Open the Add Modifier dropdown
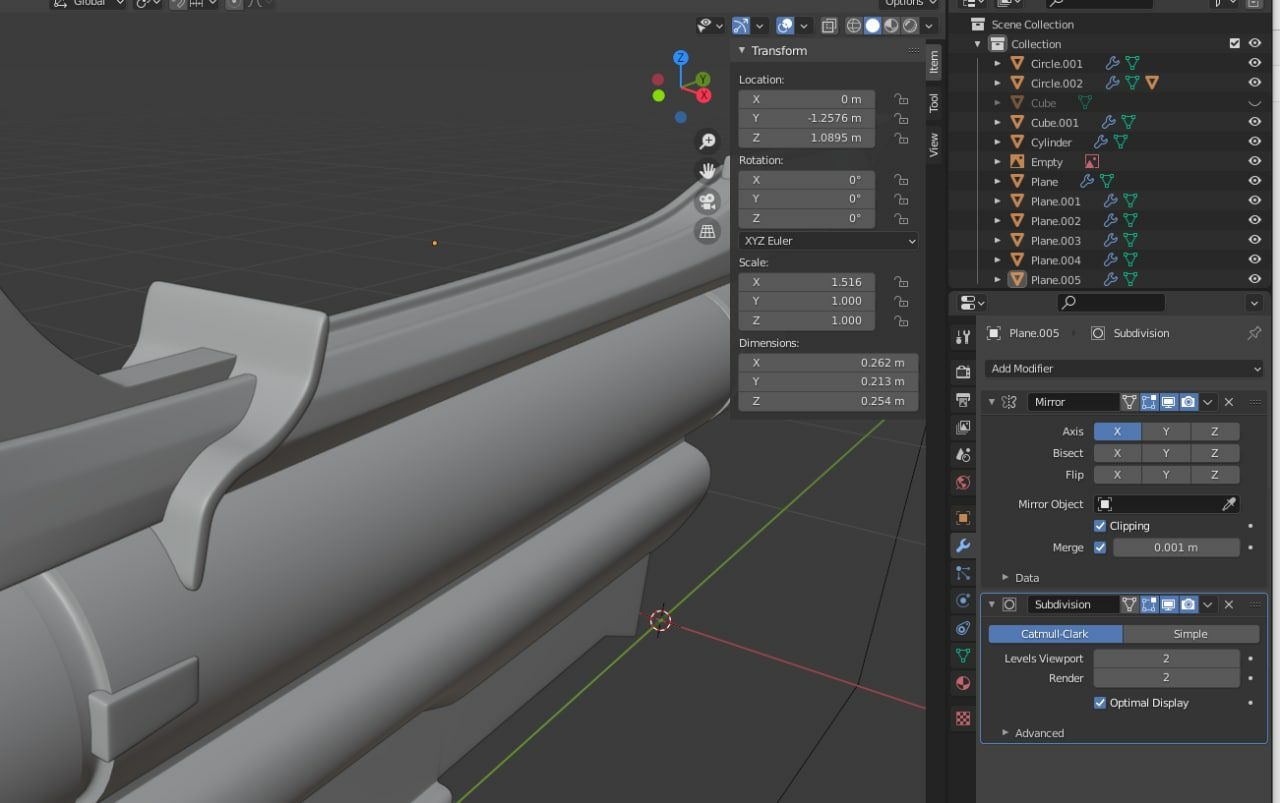1280x803 pixels. coord(1124,368)
